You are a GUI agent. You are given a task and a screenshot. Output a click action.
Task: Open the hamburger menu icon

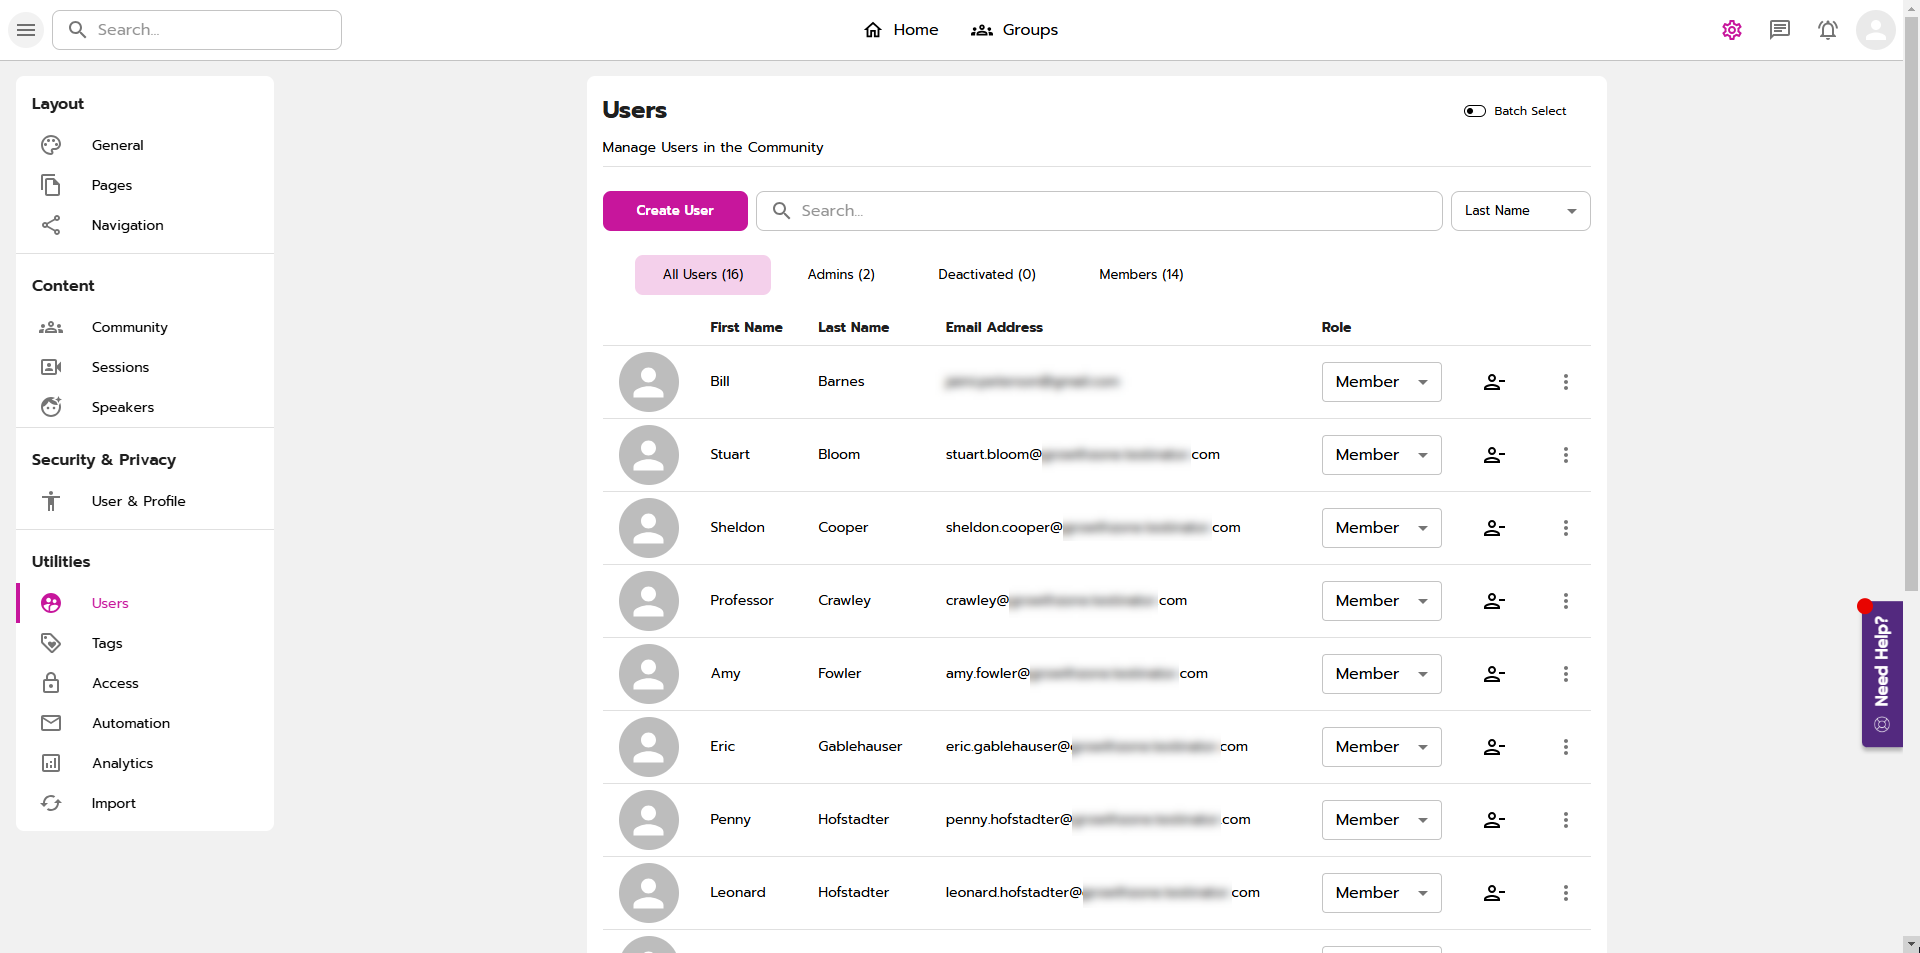point(26,30)
